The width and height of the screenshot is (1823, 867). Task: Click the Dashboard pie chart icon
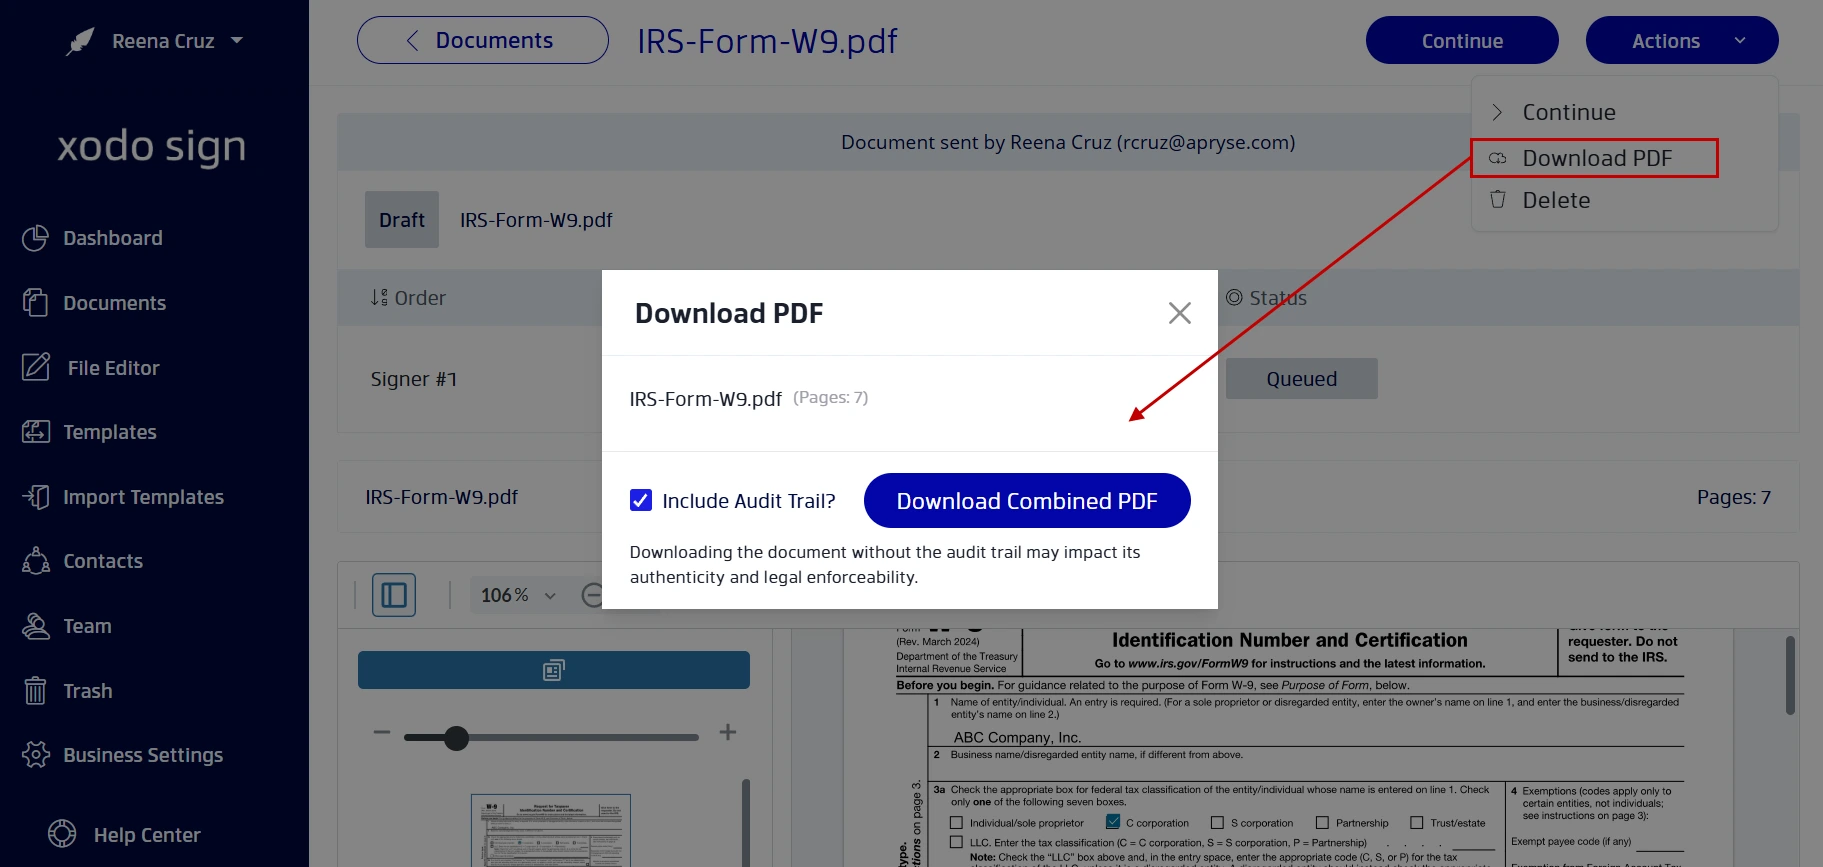pos(35,238)
